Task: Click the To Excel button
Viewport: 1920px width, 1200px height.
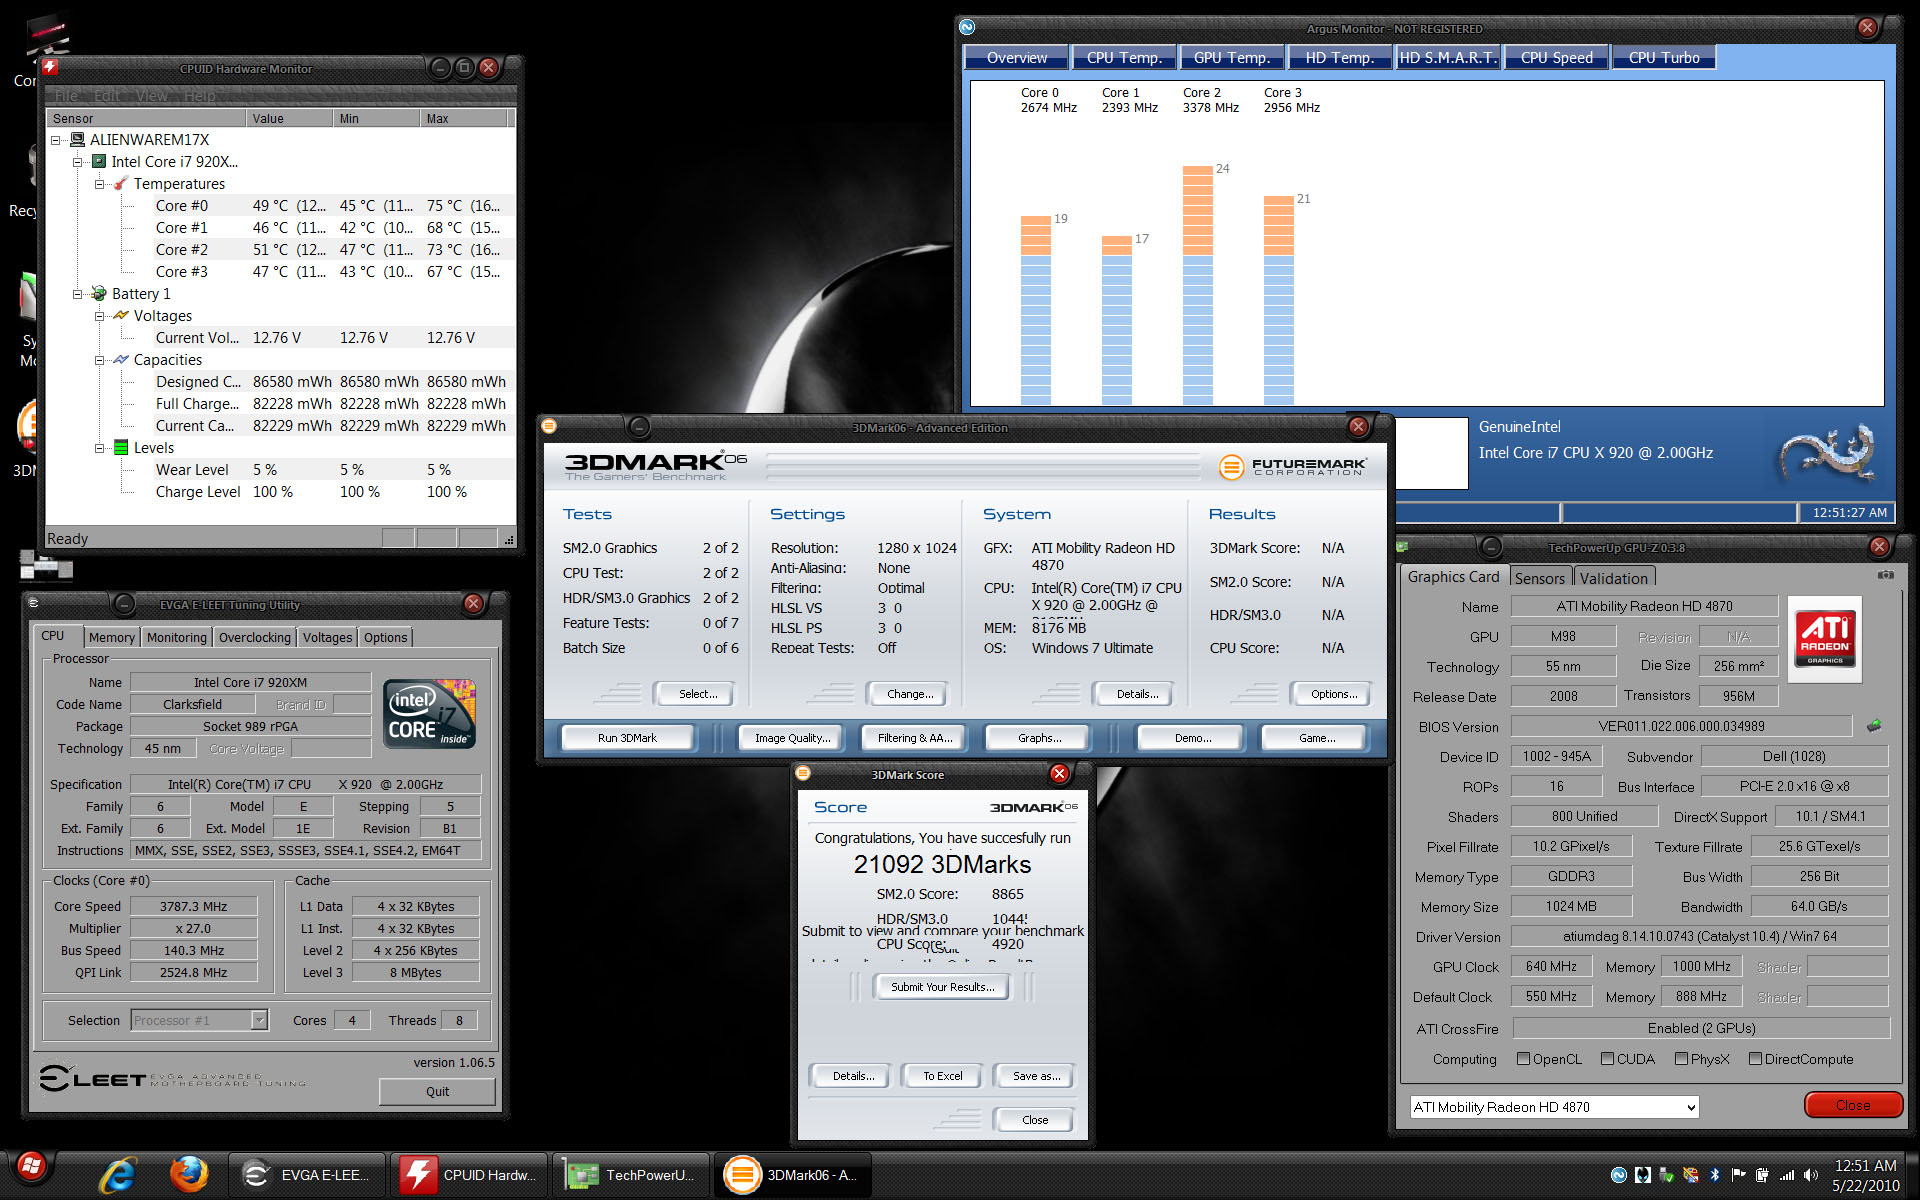Action: (942, 1076)
